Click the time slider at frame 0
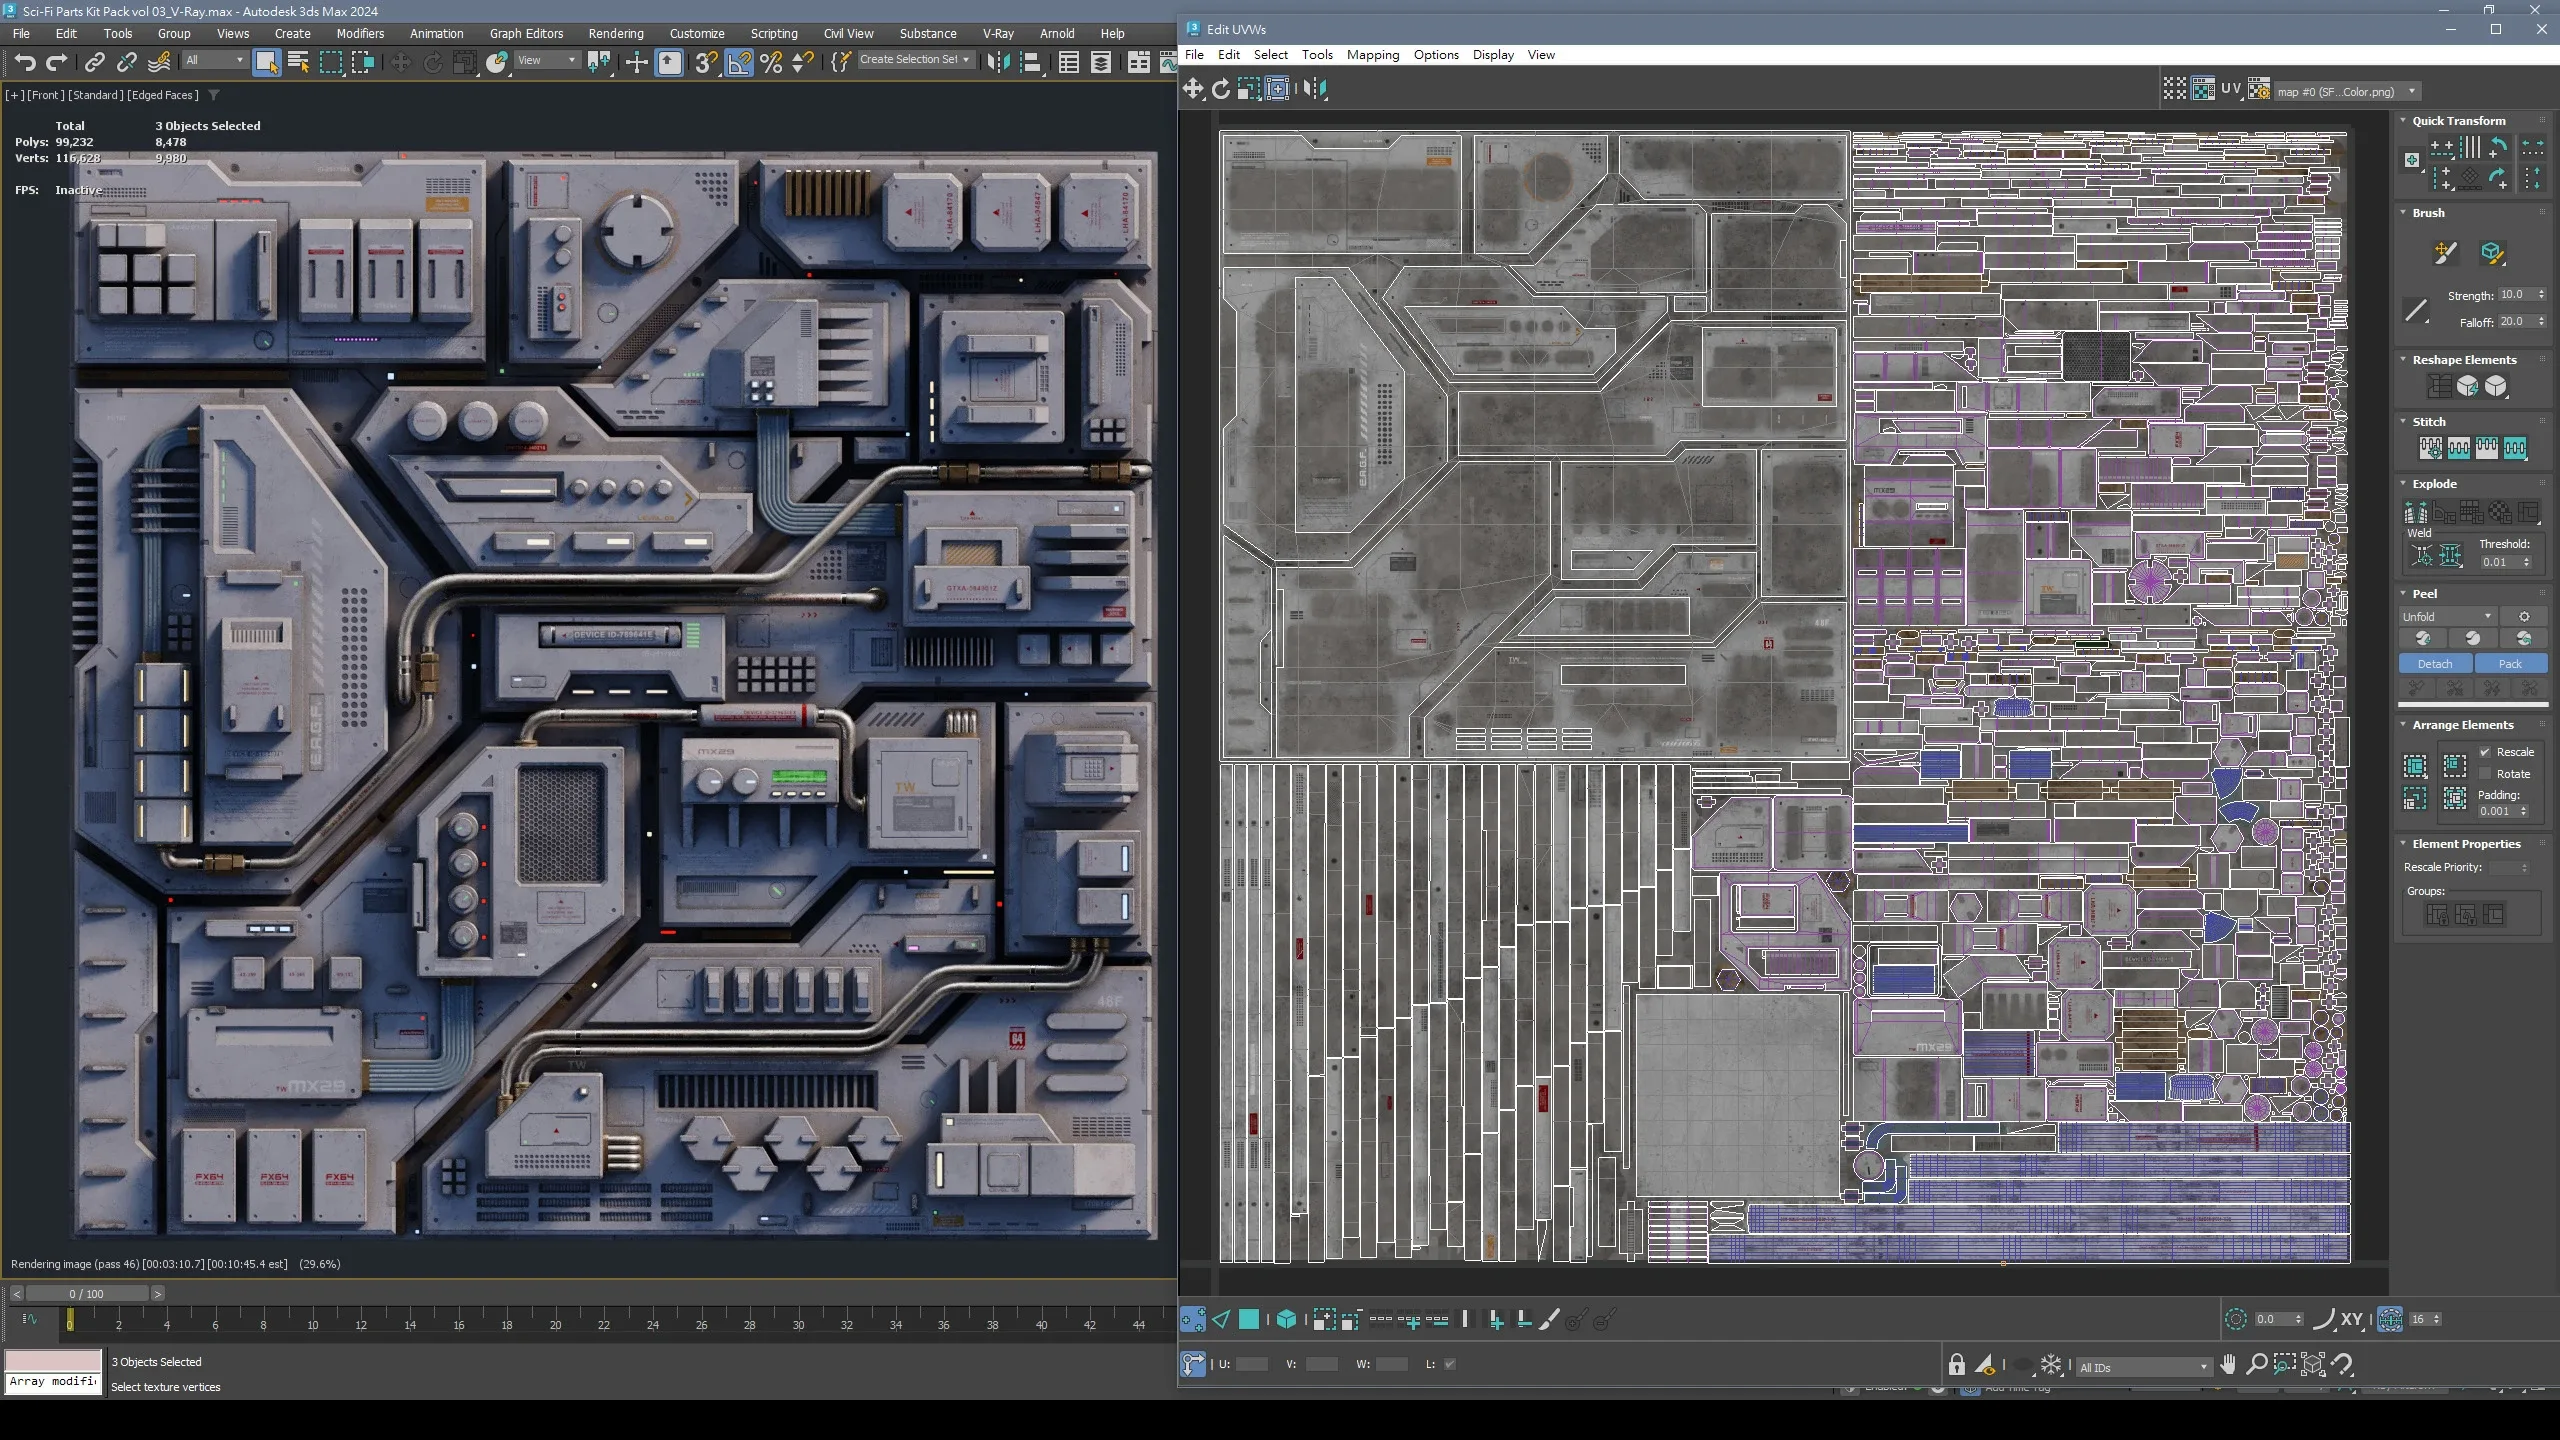This screenshot has height=1440, width=2560. [86, 1293]
